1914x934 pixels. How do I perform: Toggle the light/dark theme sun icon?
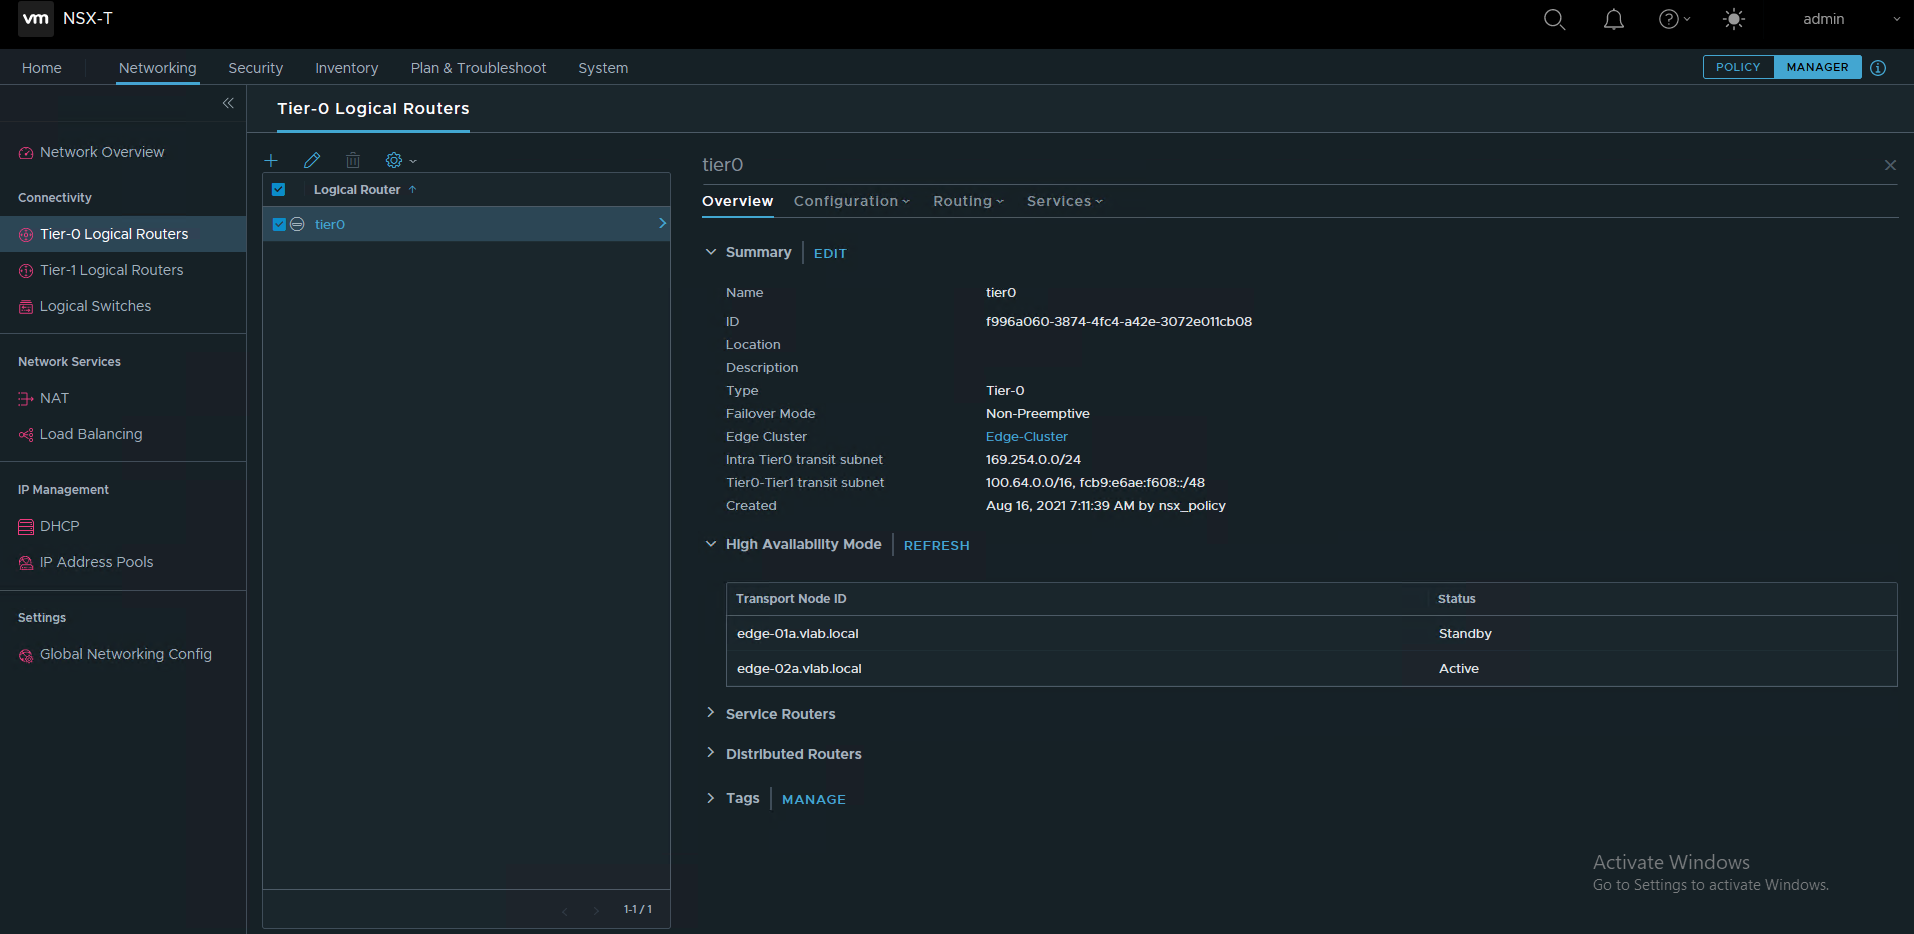(x=1734, y=20)
